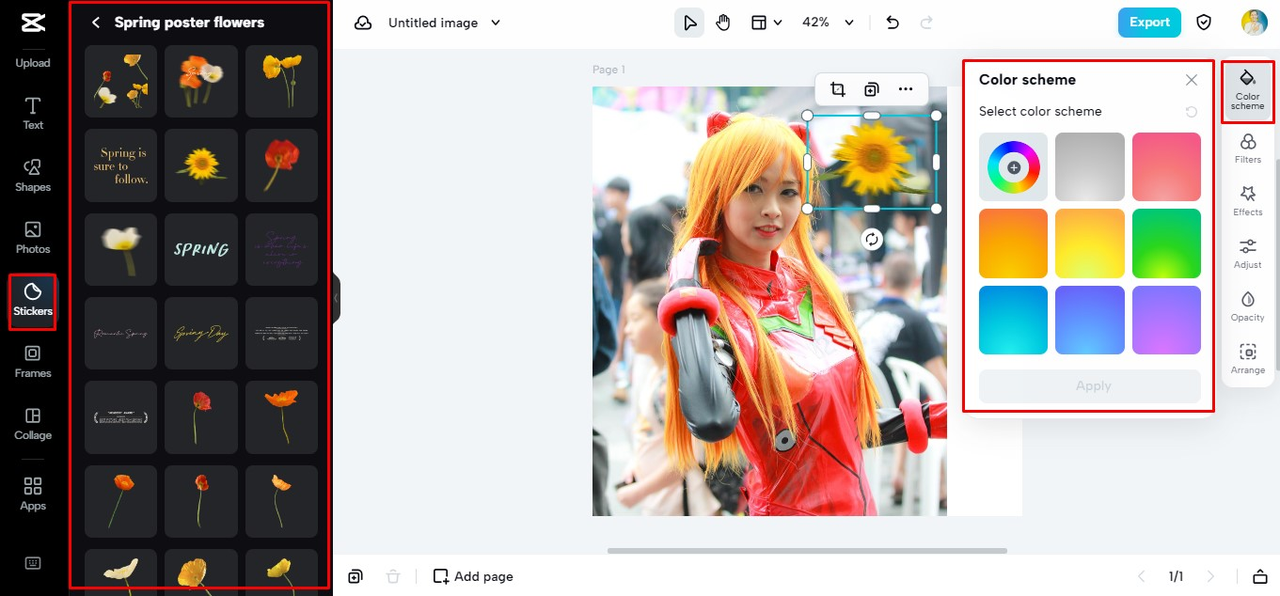Click the Export button

pyautogui.click(x=1149, y=22)
